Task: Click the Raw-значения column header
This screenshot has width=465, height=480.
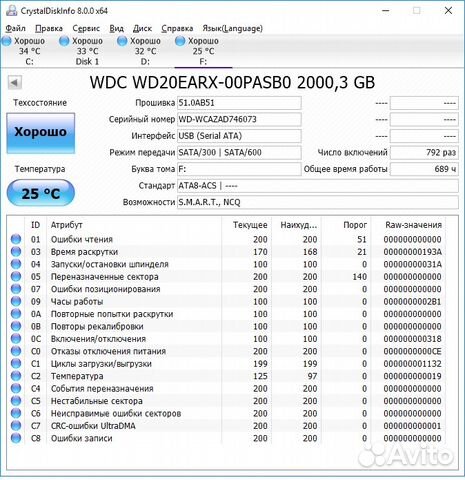Action: 413,225
